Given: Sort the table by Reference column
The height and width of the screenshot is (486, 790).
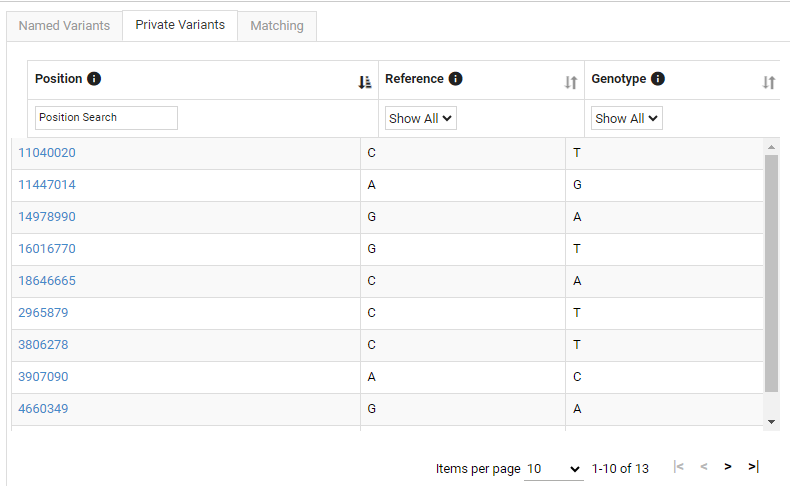Looking at the screenshot, I should click(x=571, y=82).
